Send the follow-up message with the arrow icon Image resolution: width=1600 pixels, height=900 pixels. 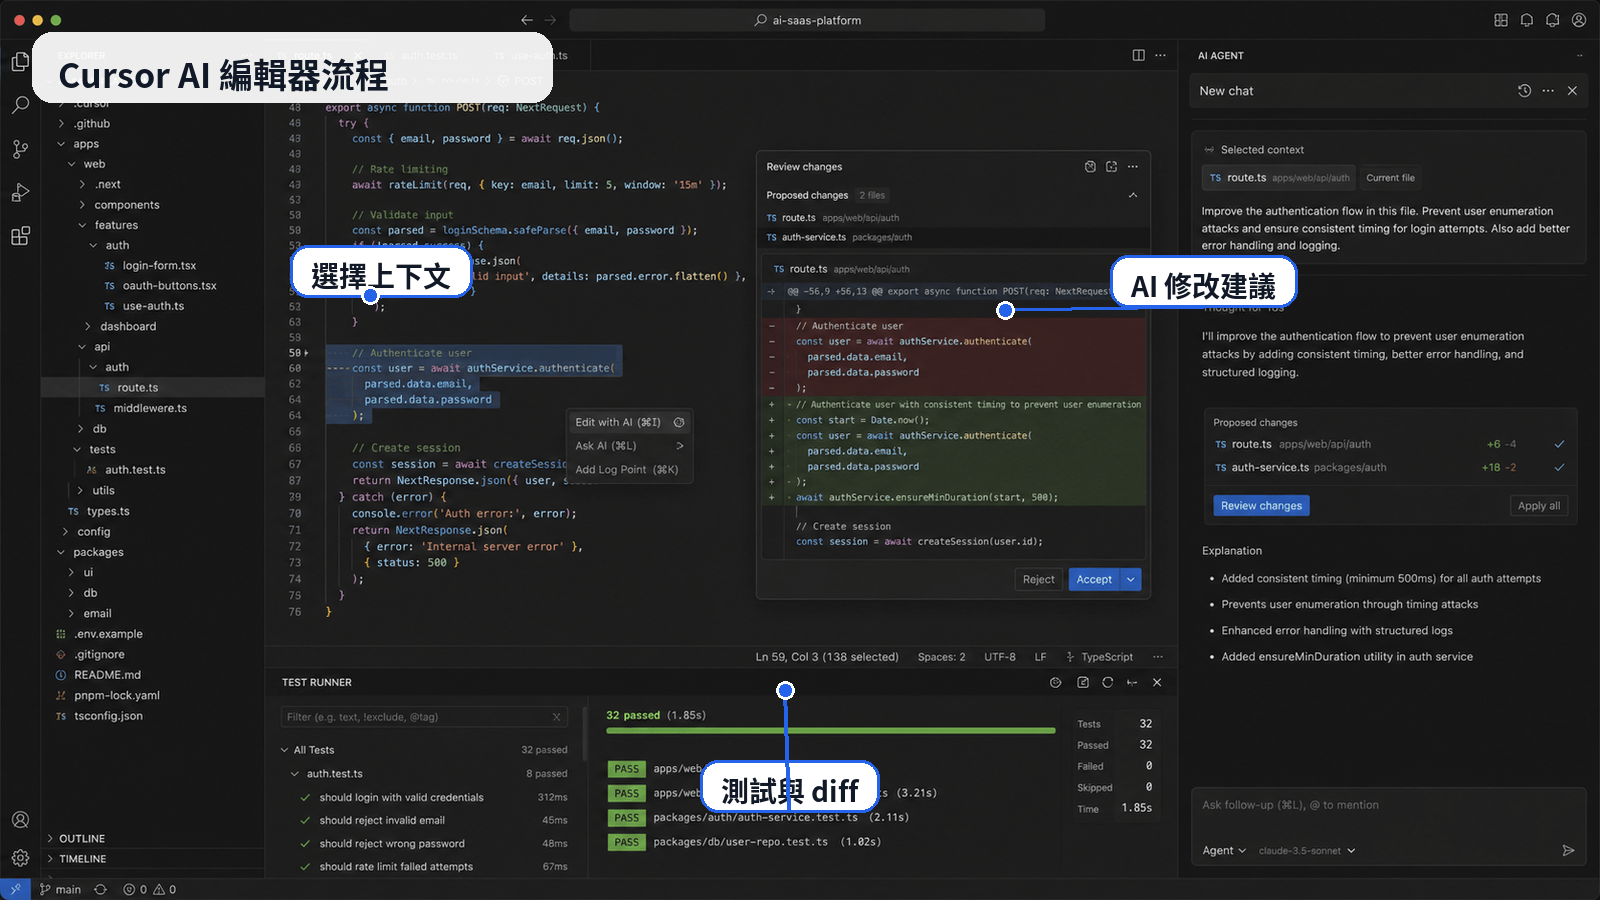[1568, 851]
